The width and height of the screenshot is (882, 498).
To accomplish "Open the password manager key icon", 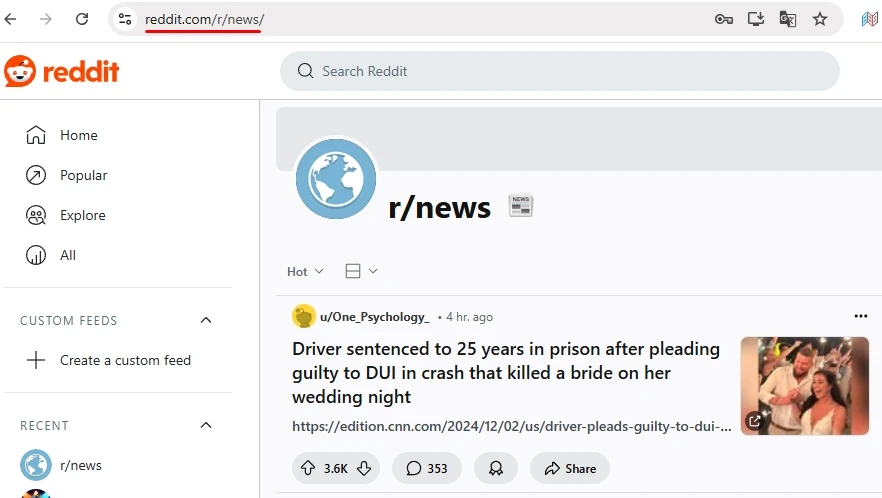I will tap(724, 19).
